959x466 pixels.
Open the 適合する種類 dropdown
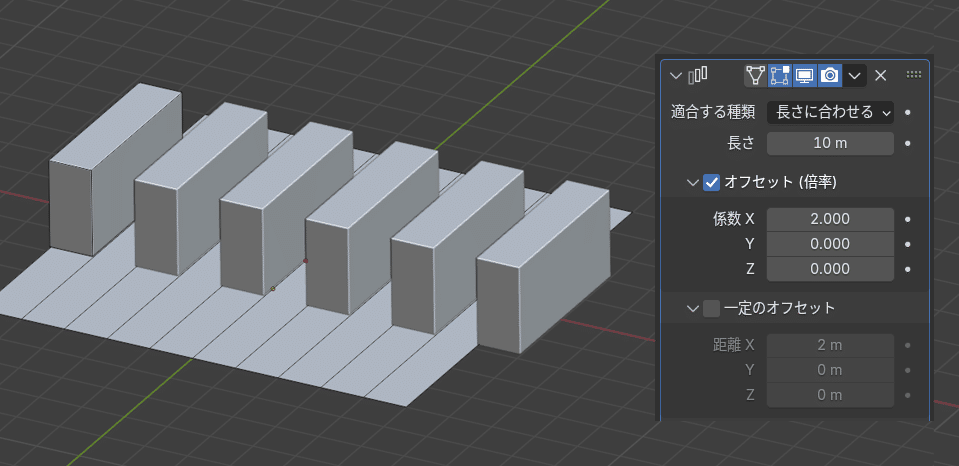(831, 113)
